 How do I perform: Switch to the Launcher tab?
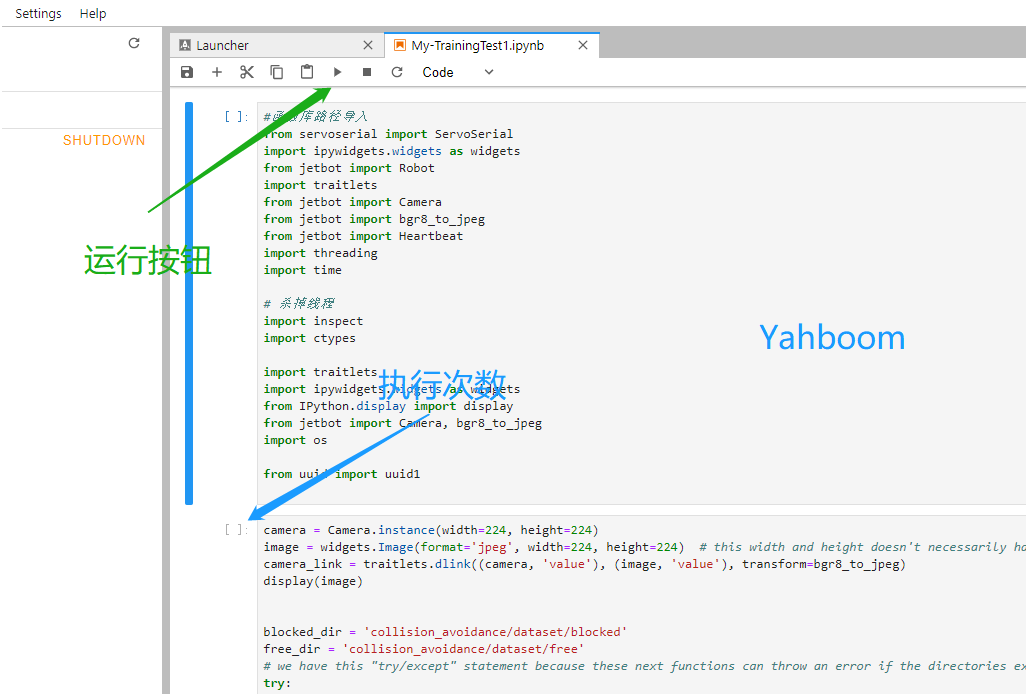tap(277, 45)
